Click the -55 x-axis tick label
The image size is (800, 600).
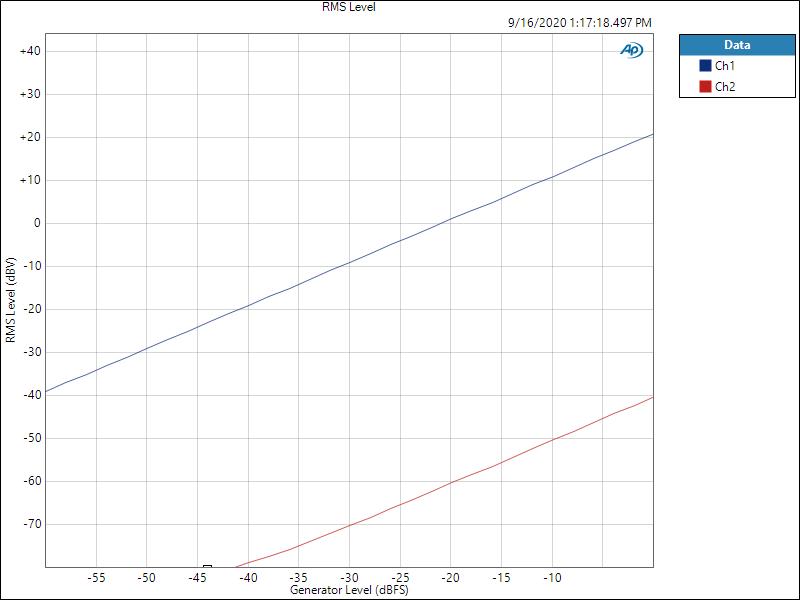pos(96,578)
